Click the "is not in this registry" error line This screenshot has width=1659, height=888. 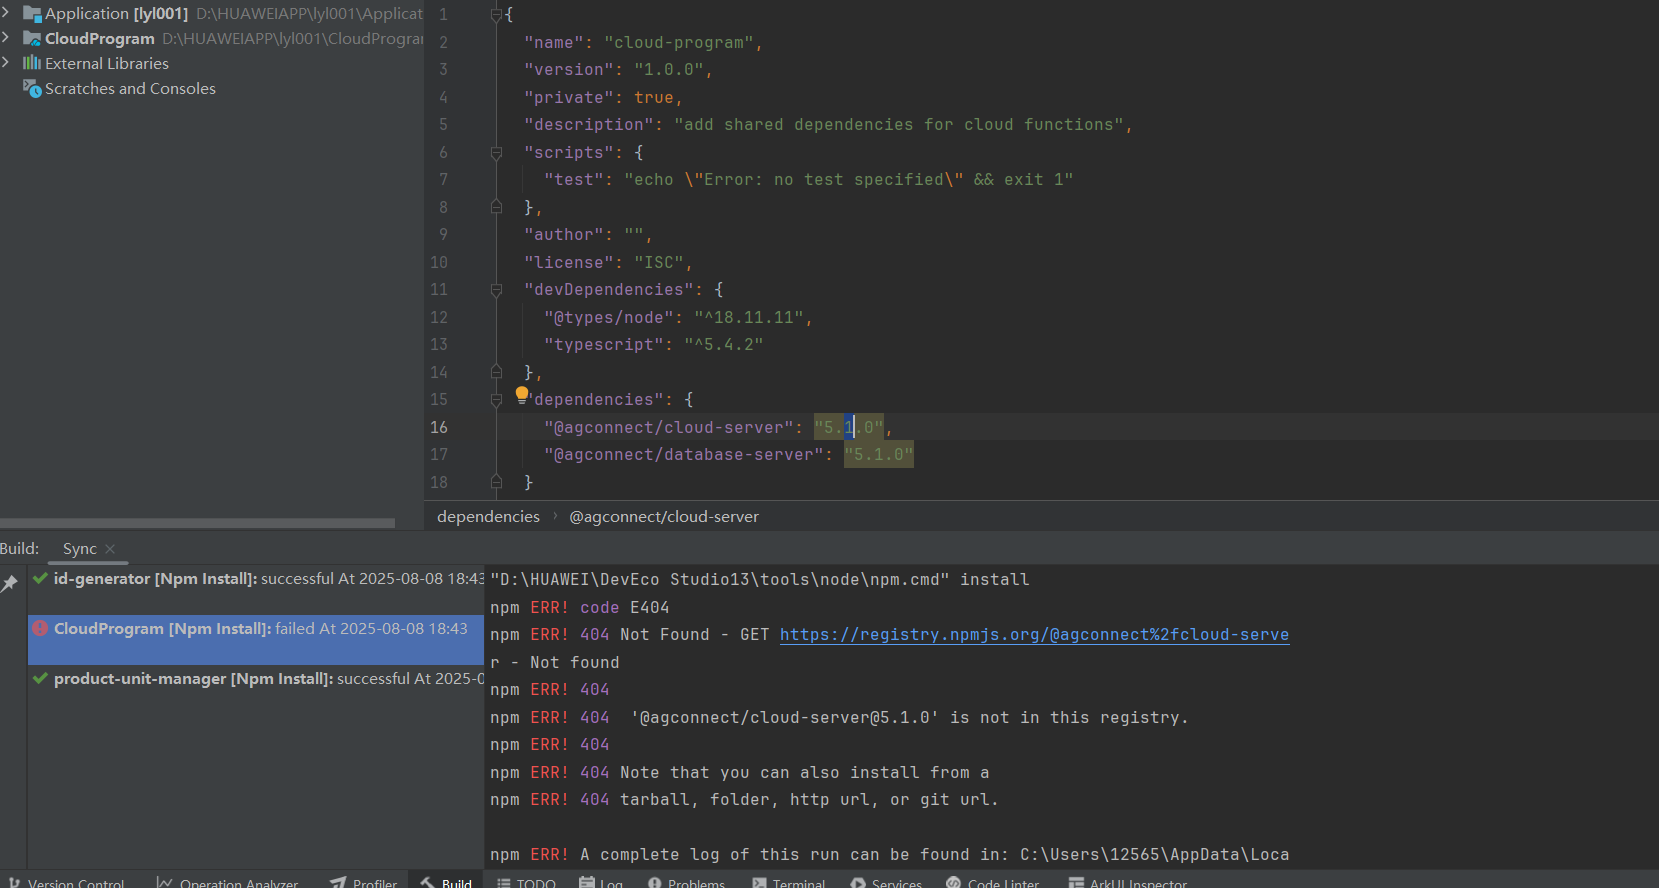click(x=840, y=718)
